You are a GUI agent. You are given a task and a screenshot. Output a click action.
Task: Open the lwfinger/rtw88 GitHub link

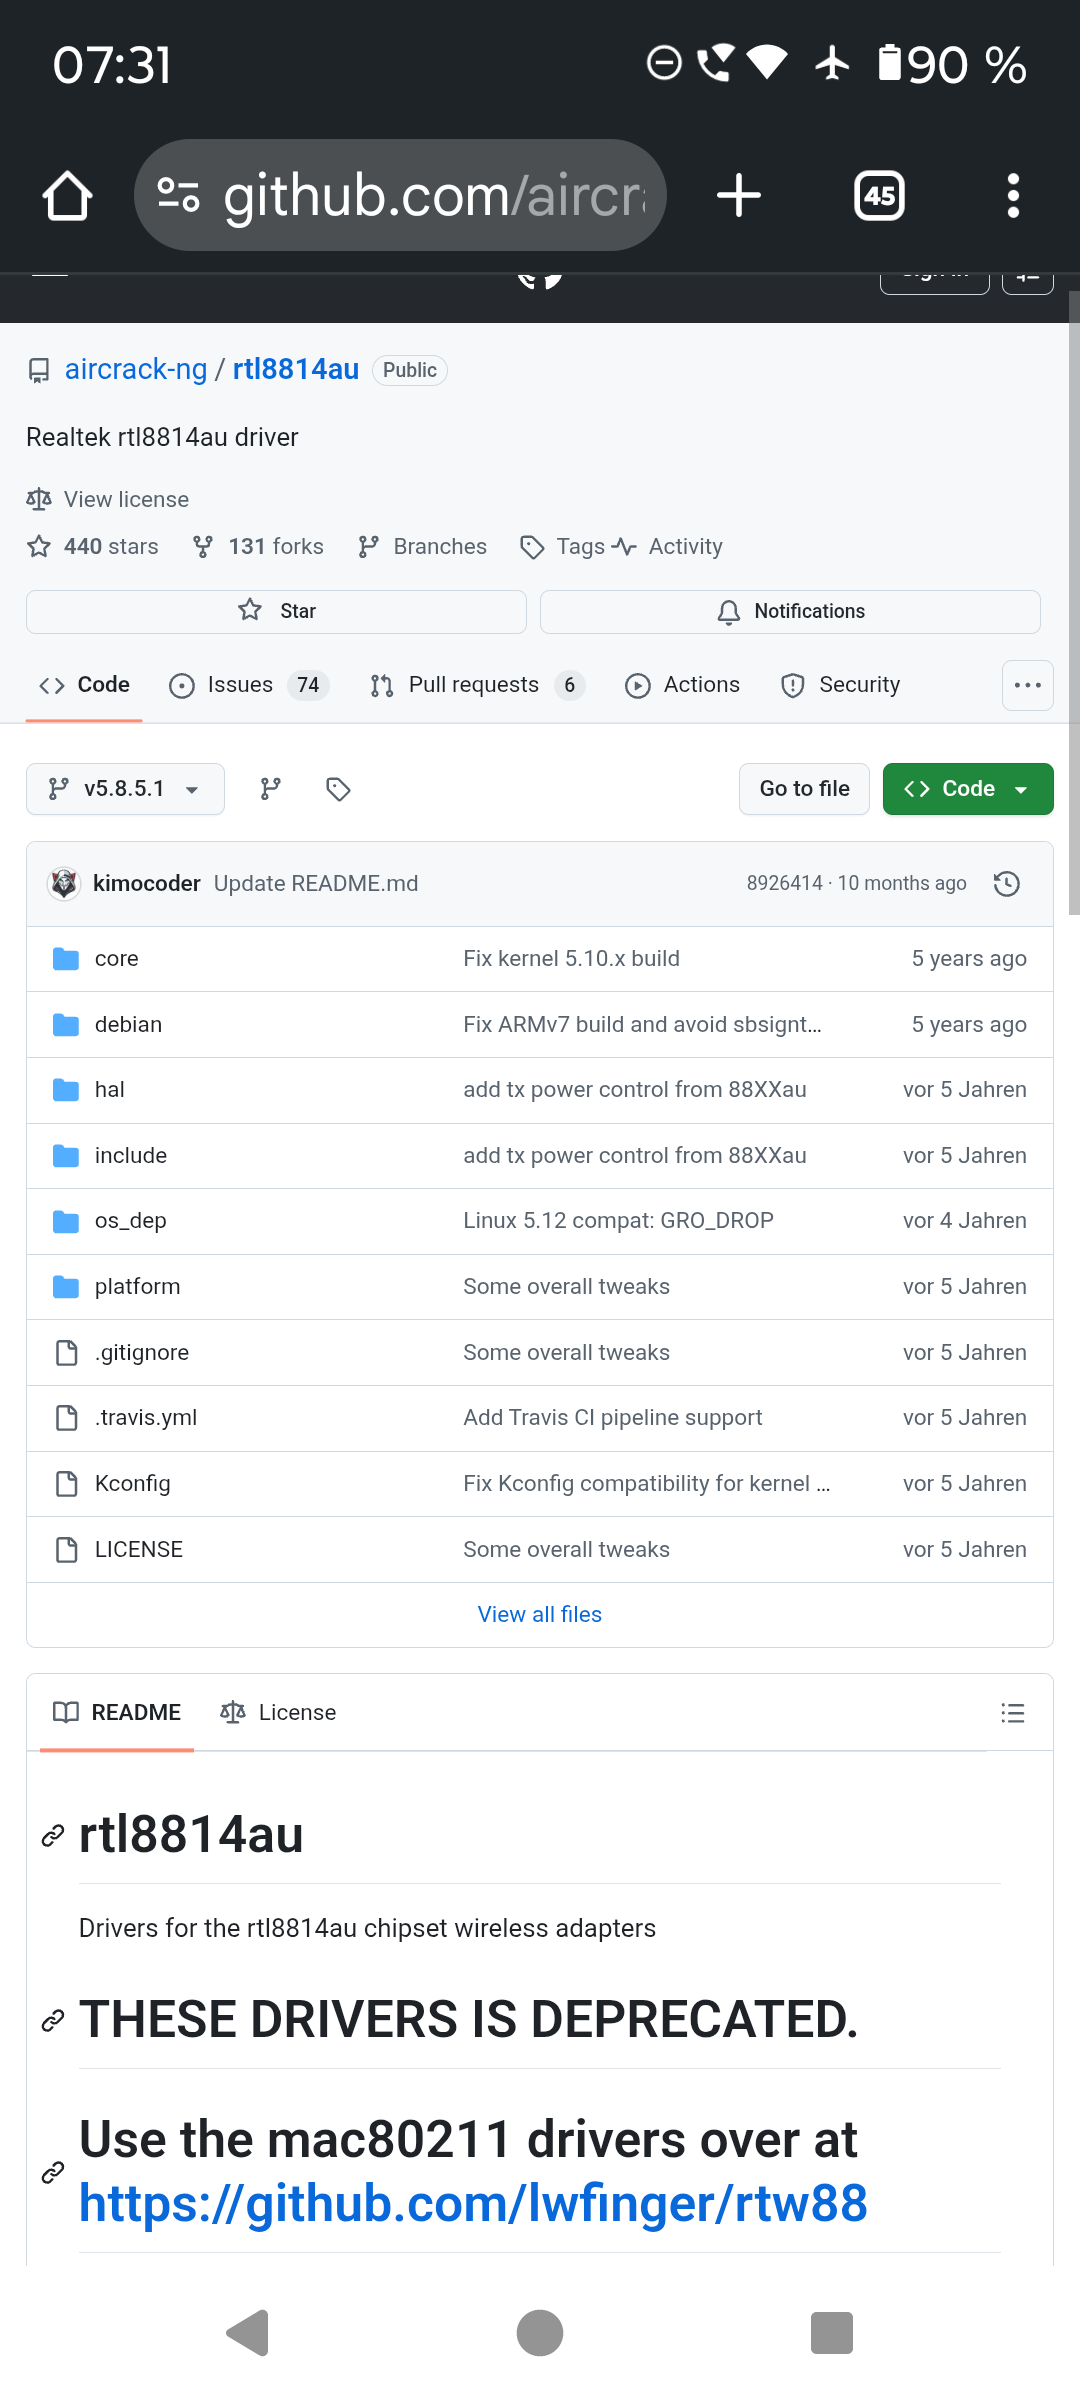473,2204
